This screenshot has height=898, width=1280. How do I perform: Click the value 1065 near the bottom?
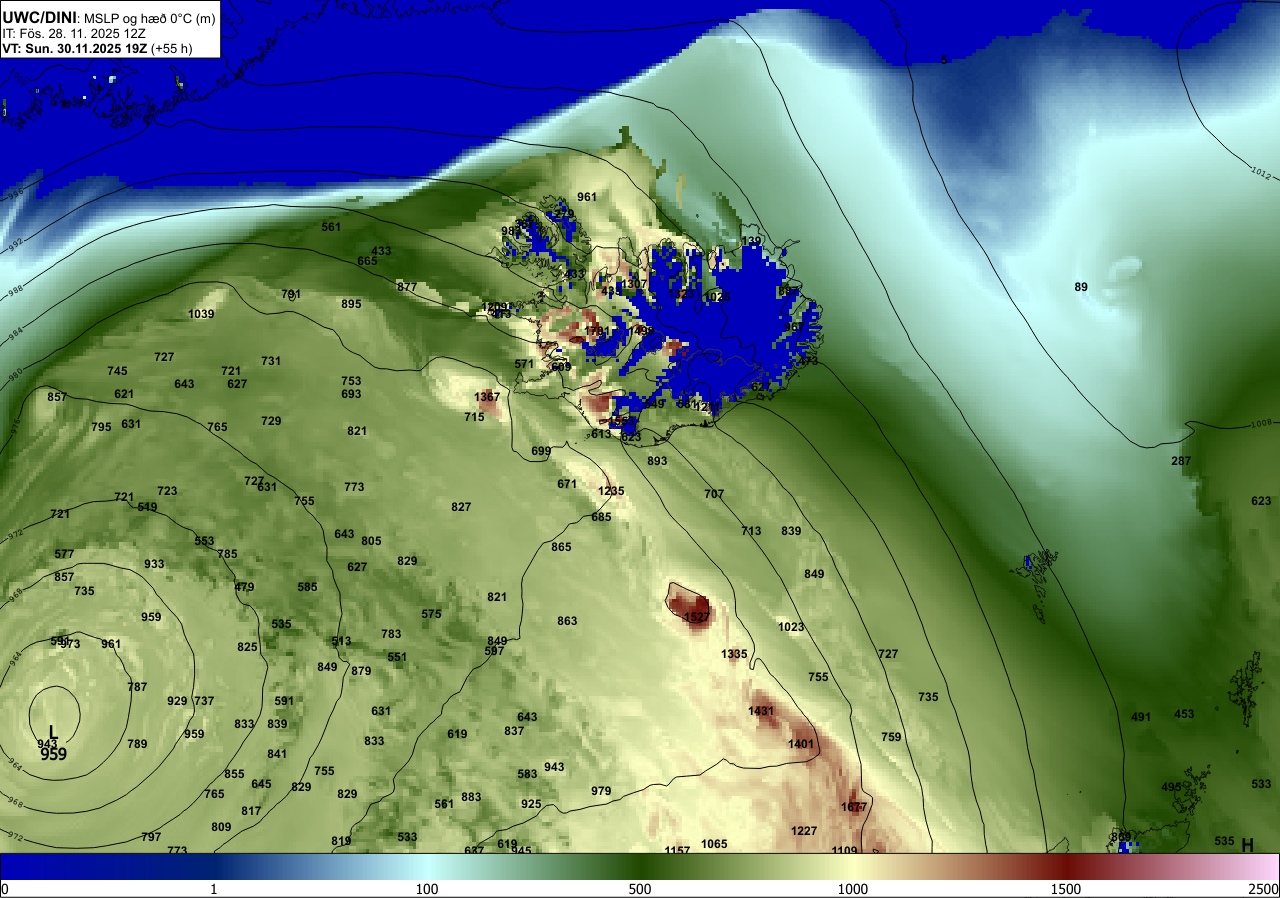(x=714, y=844)
